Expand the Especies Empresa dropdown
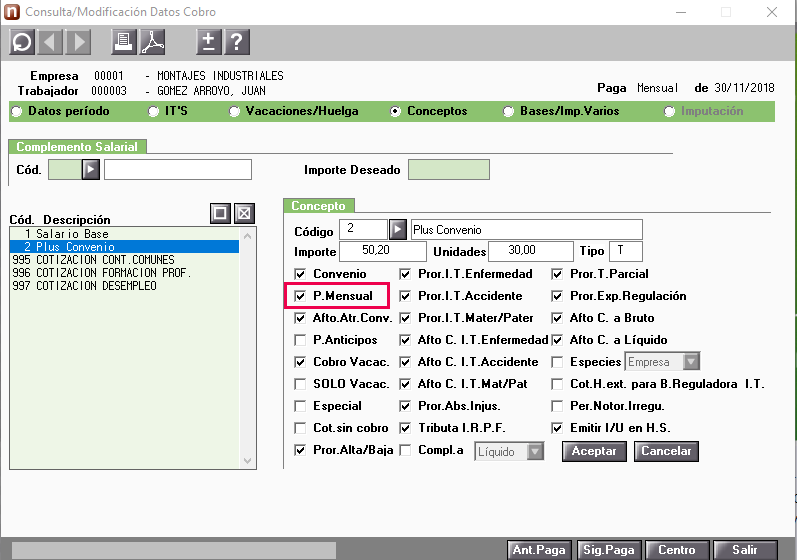Screen dimensions: 797x560 point(690,362)
